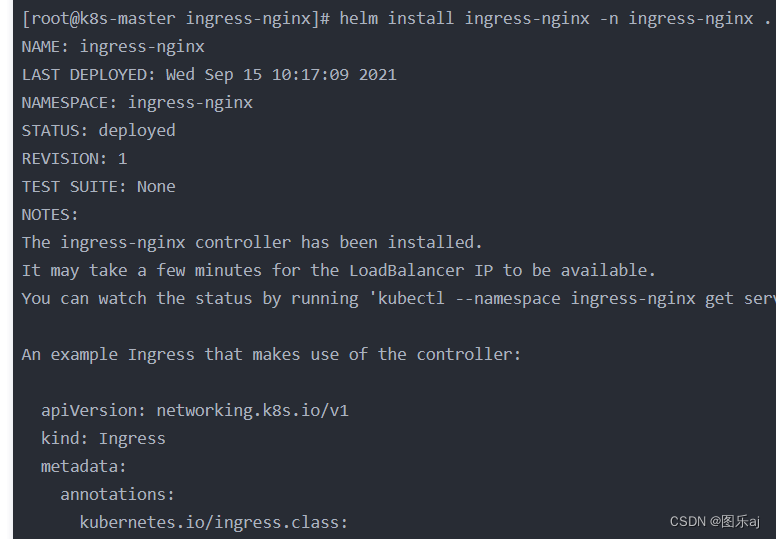Click the CSDN @图乐aj watermark
The image size is (776, 539).
point(715,522)
